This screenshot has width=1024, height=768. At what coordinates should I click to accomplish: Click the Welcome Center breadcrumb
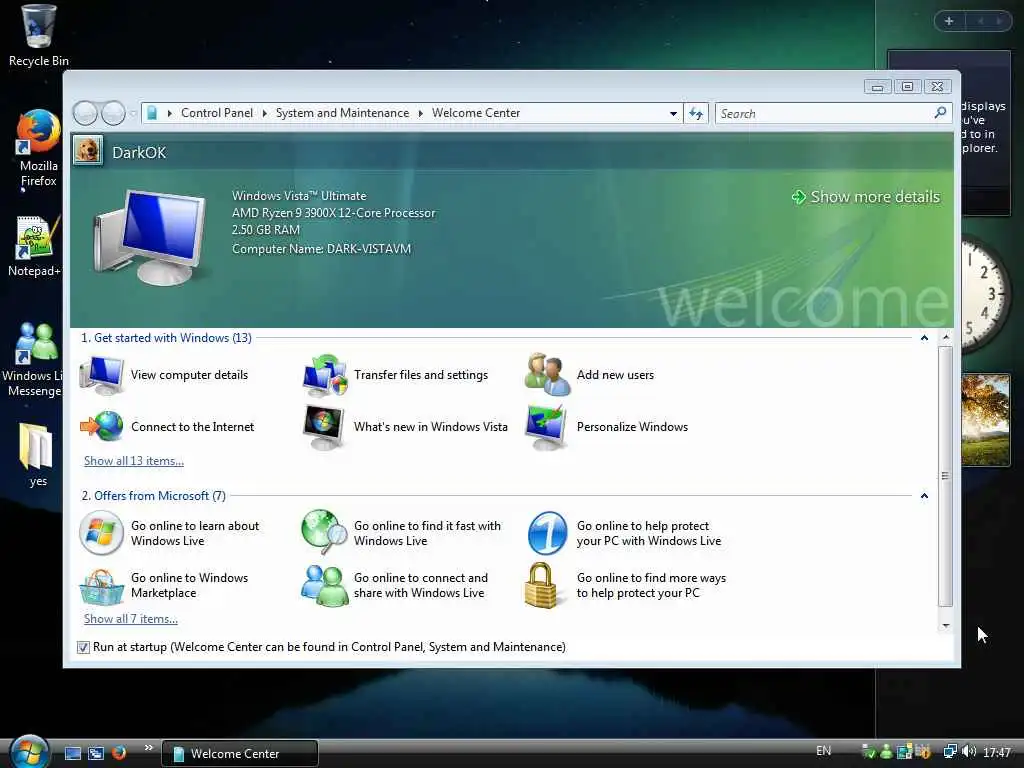(476, 113)
